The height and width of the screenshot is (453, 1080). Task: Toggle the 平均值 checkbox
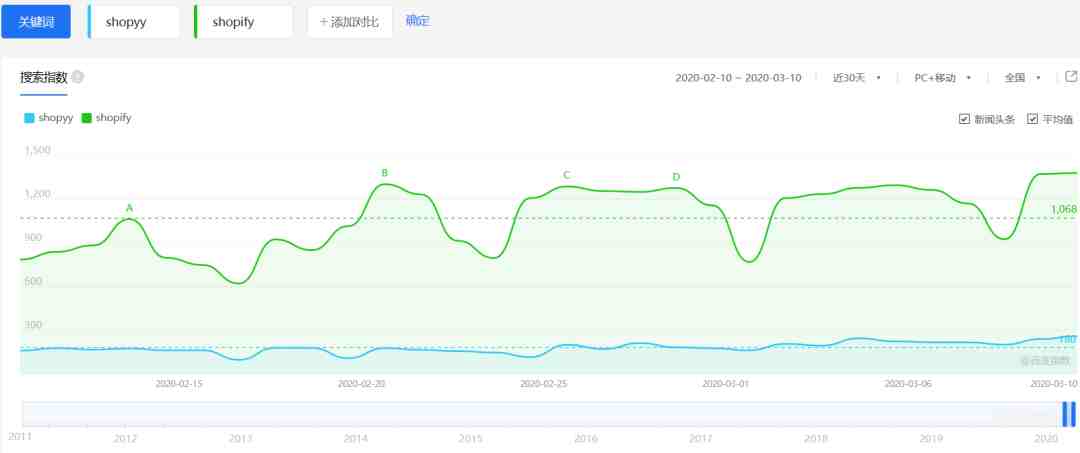1032,119
